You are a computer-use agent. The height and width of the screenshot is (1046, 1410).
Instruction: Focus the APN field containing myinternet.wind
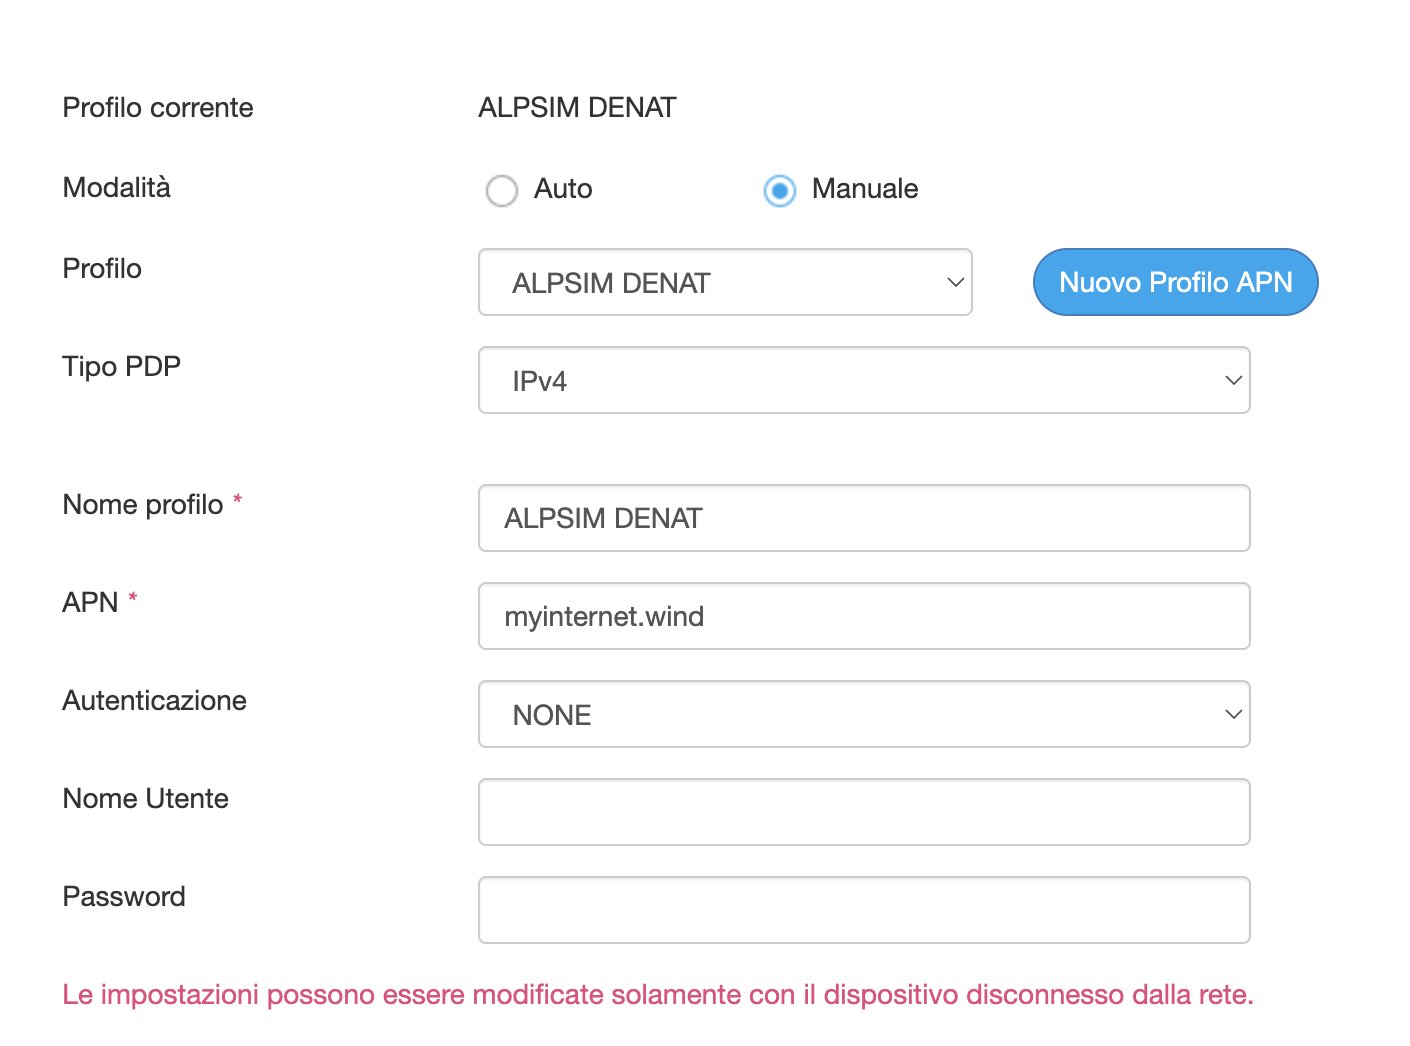[864, 617]
